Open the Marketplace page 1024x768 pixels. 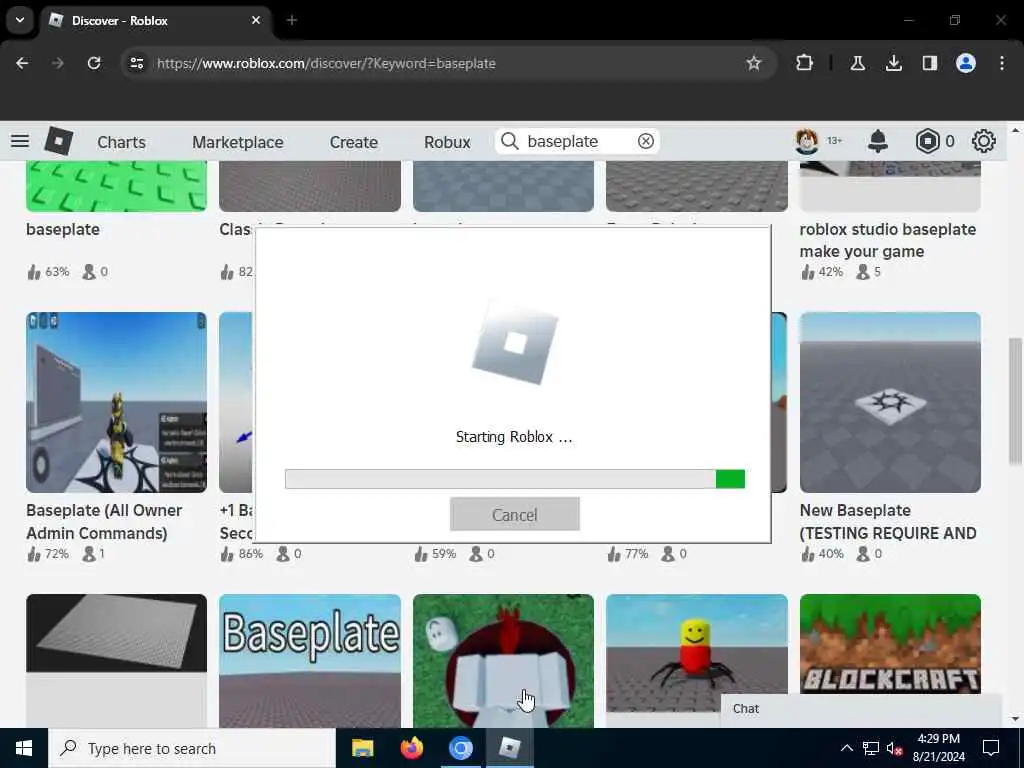click(238, 142)
